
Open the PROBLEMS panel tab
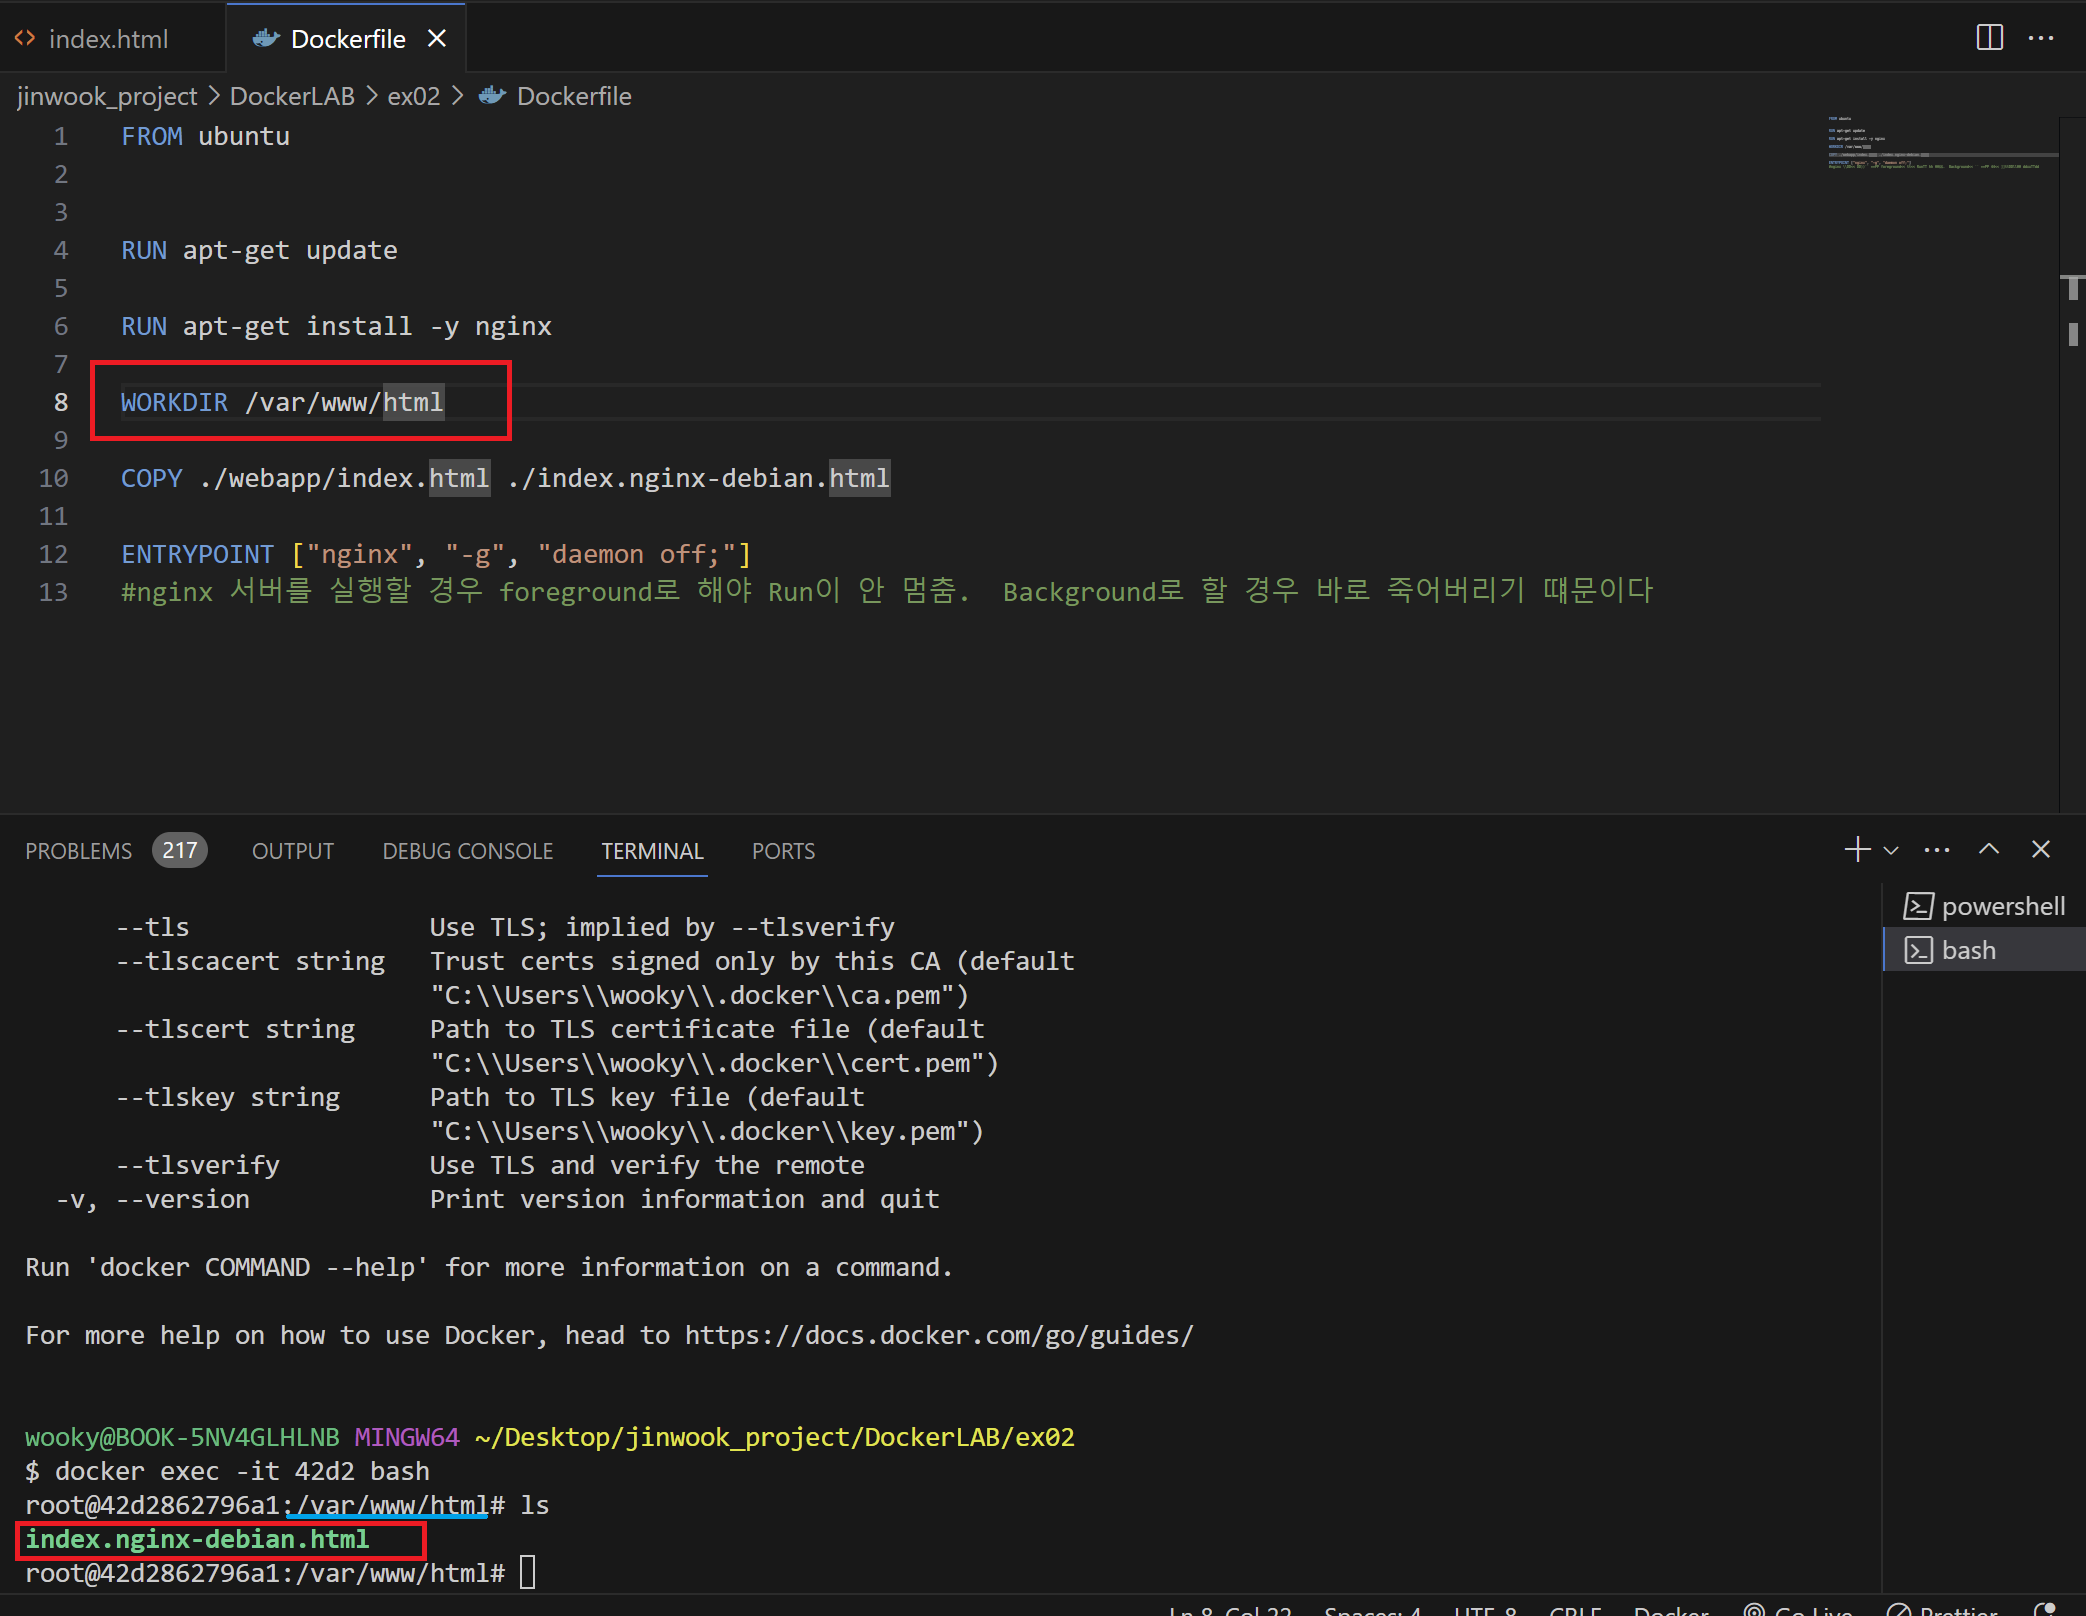[x=78, y=851]
